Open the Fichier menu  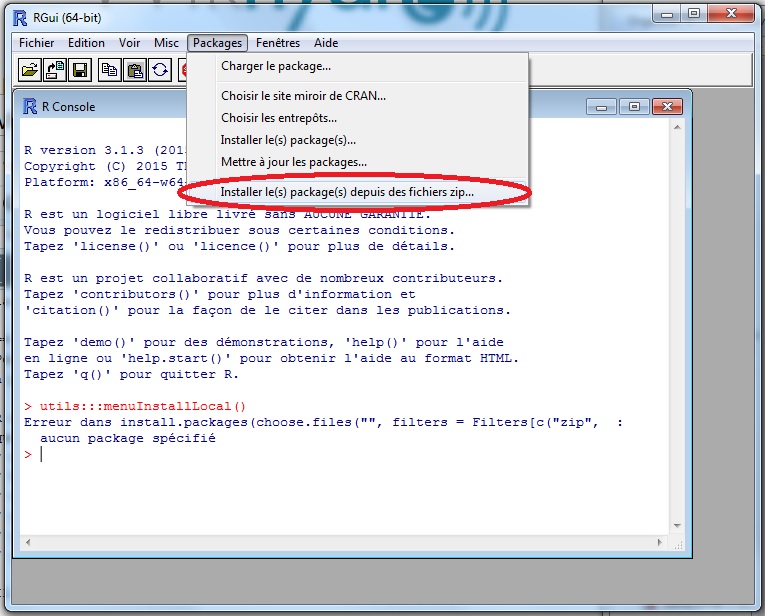37,43
